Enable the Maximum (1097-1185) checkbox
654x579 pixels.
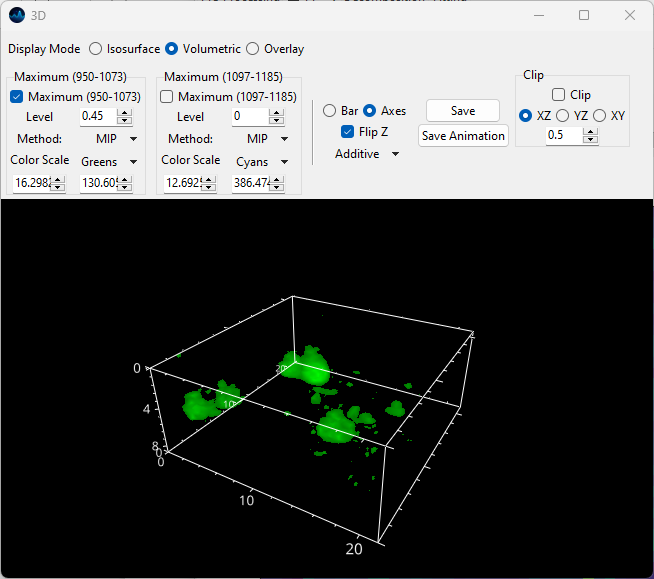point(167,97)
